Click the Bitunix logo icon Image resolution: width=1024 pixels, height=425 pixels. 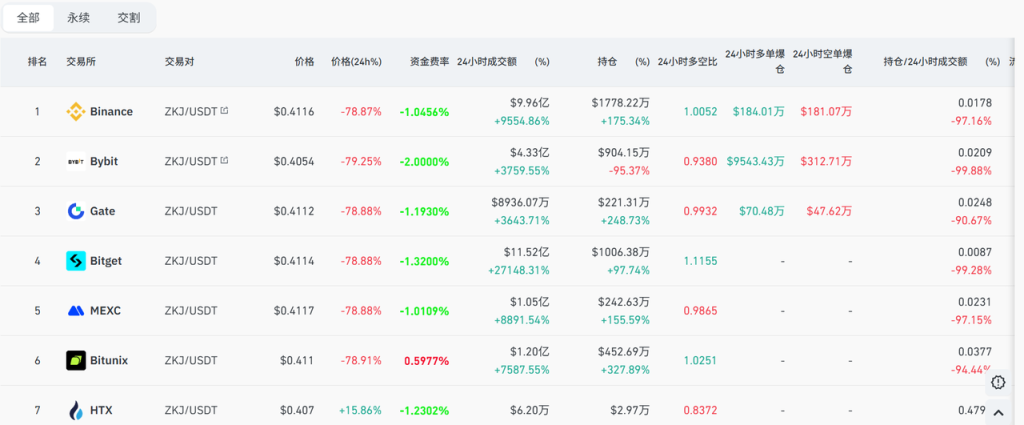pyautogui.click(x=76, y=360)
